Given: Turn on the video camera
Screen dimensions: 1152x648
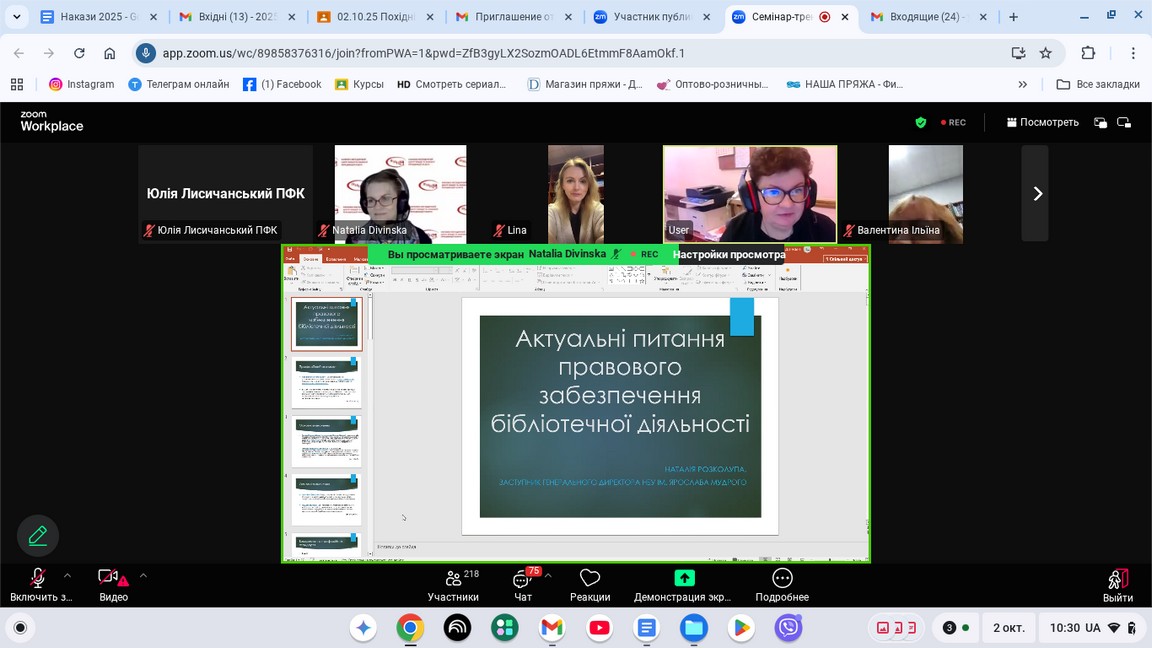Looking at the screenshot, I should 112,585.
